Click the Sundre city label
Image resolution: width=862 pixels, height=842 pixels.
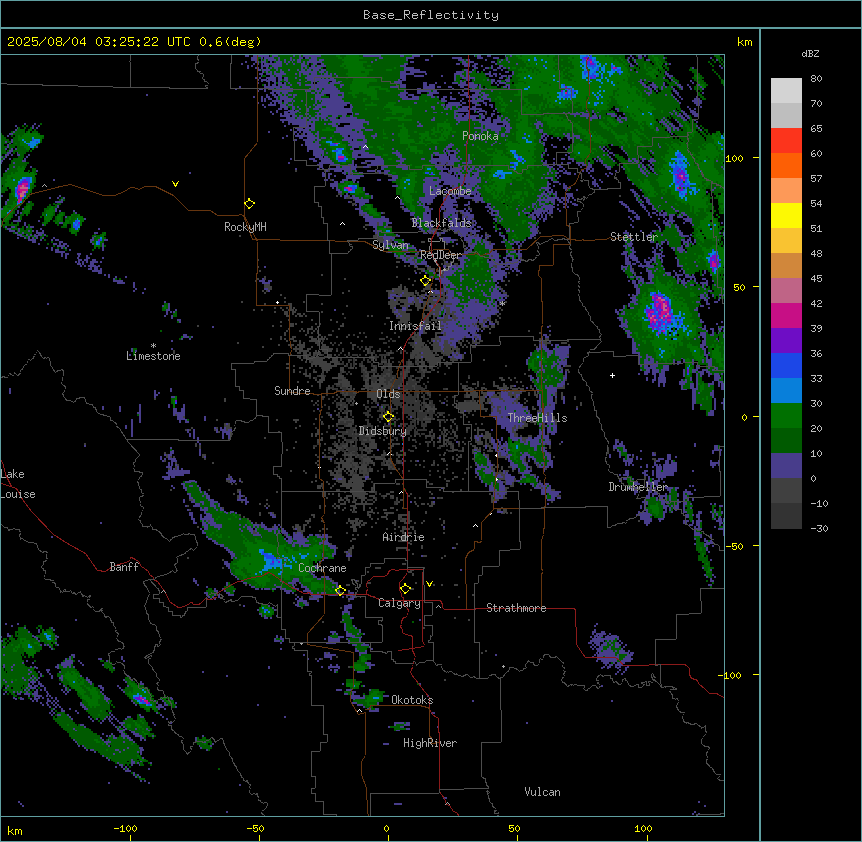292,391
